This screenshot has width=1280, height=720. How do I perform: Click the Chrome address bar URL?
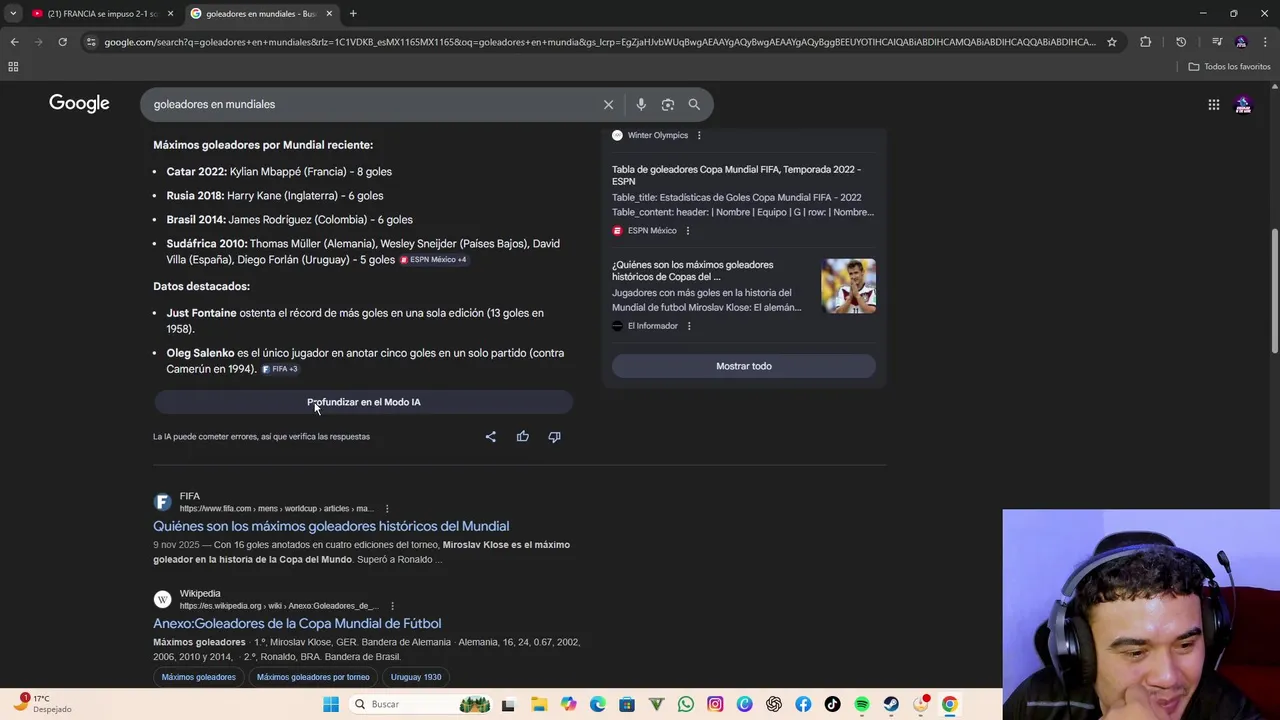point(600,42)
